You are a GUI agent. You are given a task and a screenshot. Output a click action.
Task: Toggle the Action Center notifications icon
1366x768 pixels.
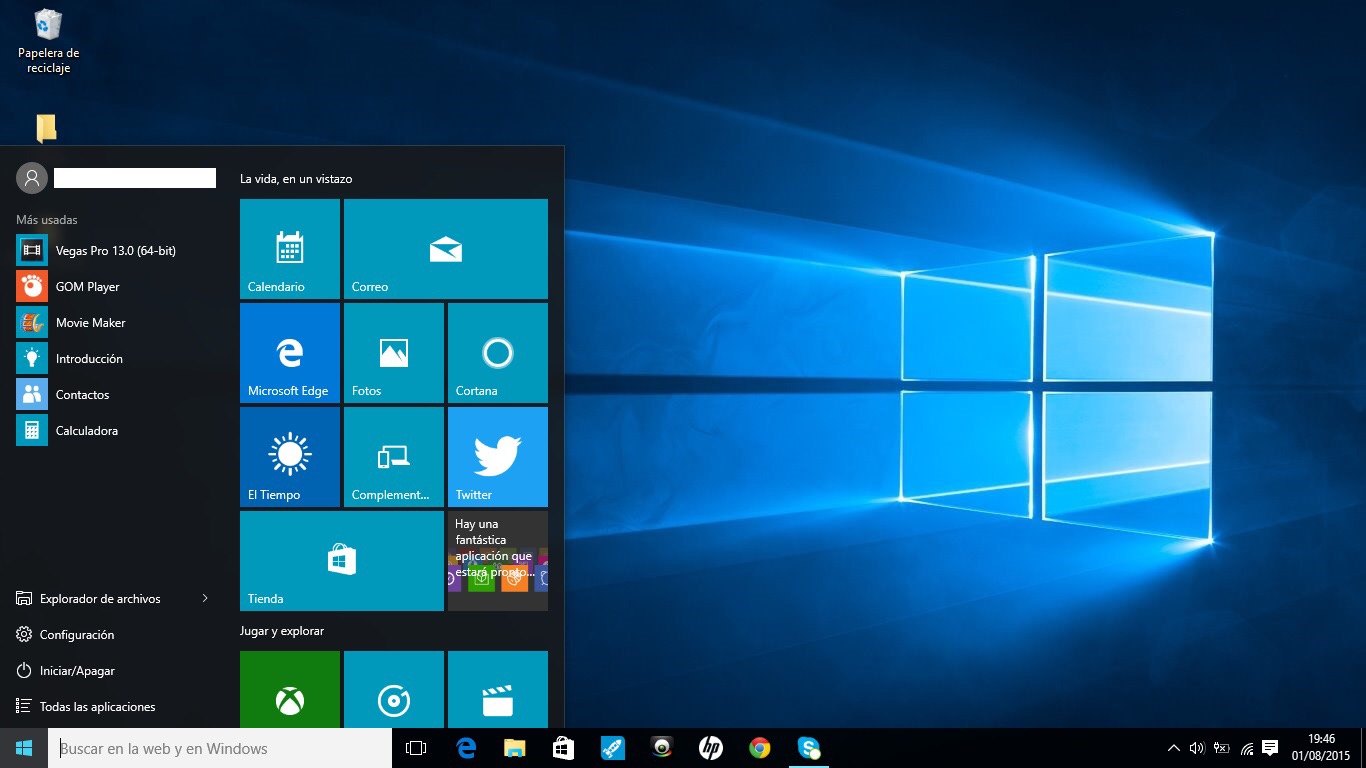point(1270,748)
